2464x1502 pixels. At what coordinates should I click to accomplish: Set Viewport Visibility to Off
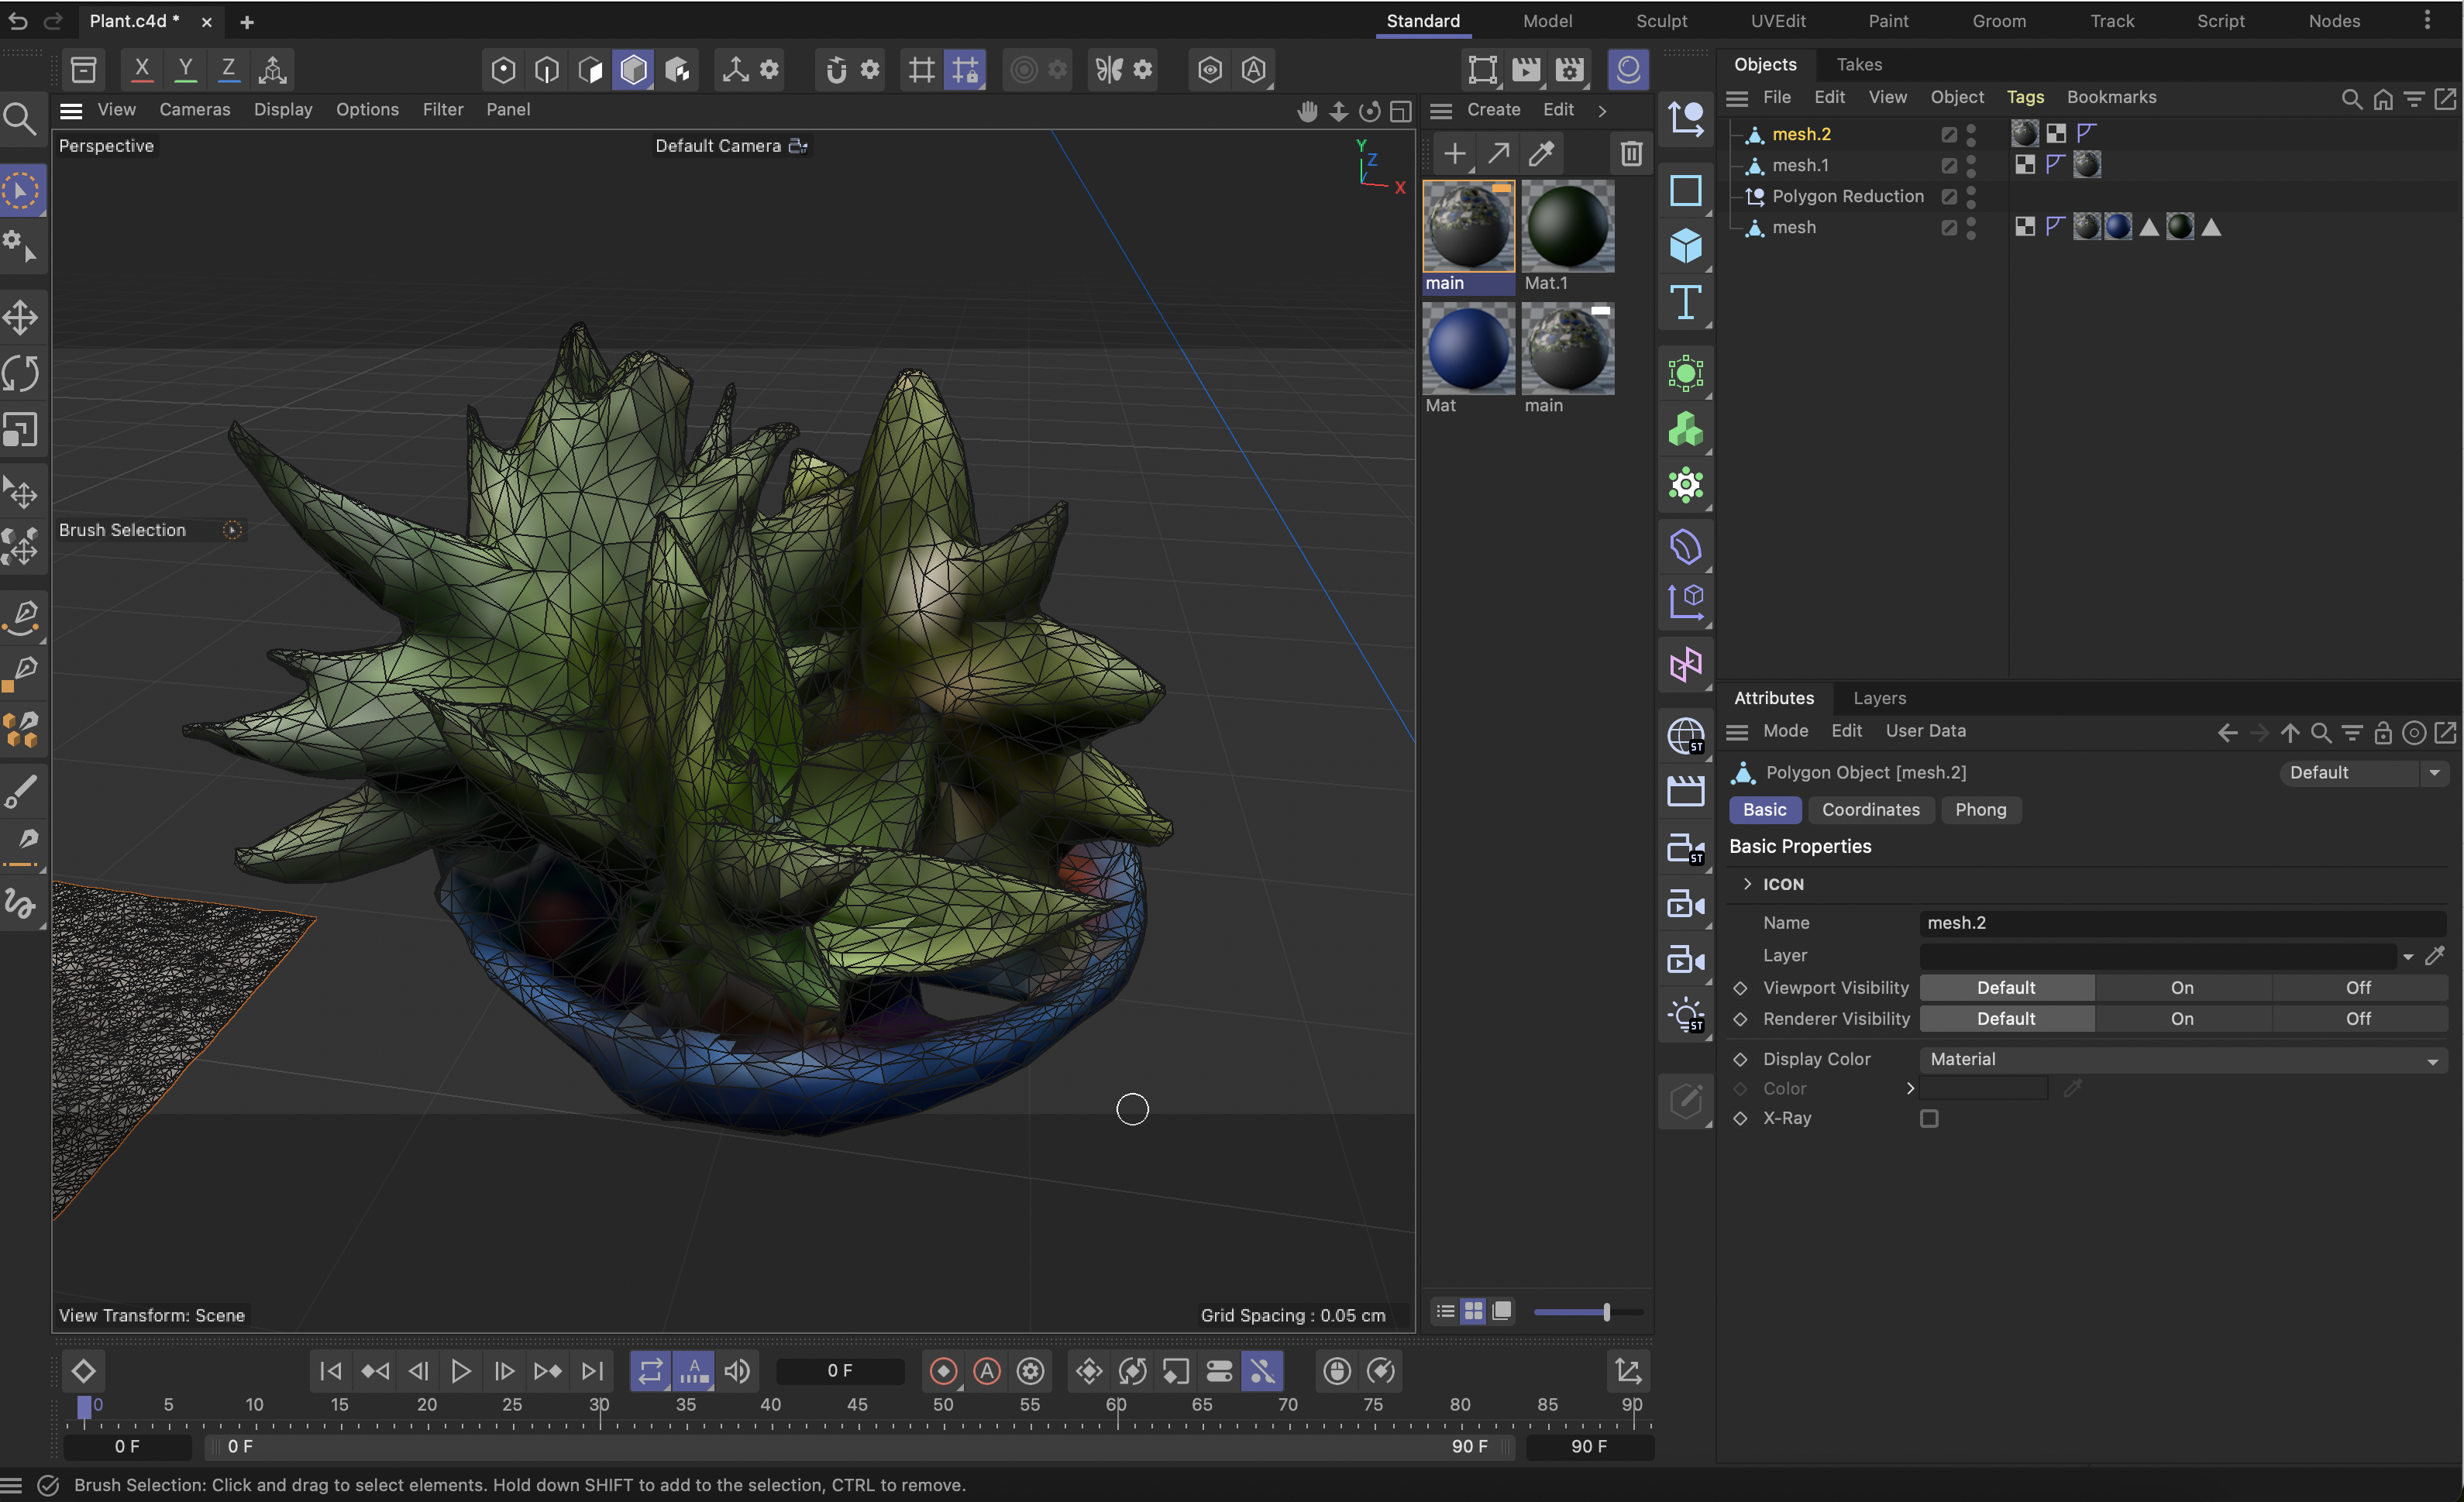pyautogui.click(x=2359, y=987)
